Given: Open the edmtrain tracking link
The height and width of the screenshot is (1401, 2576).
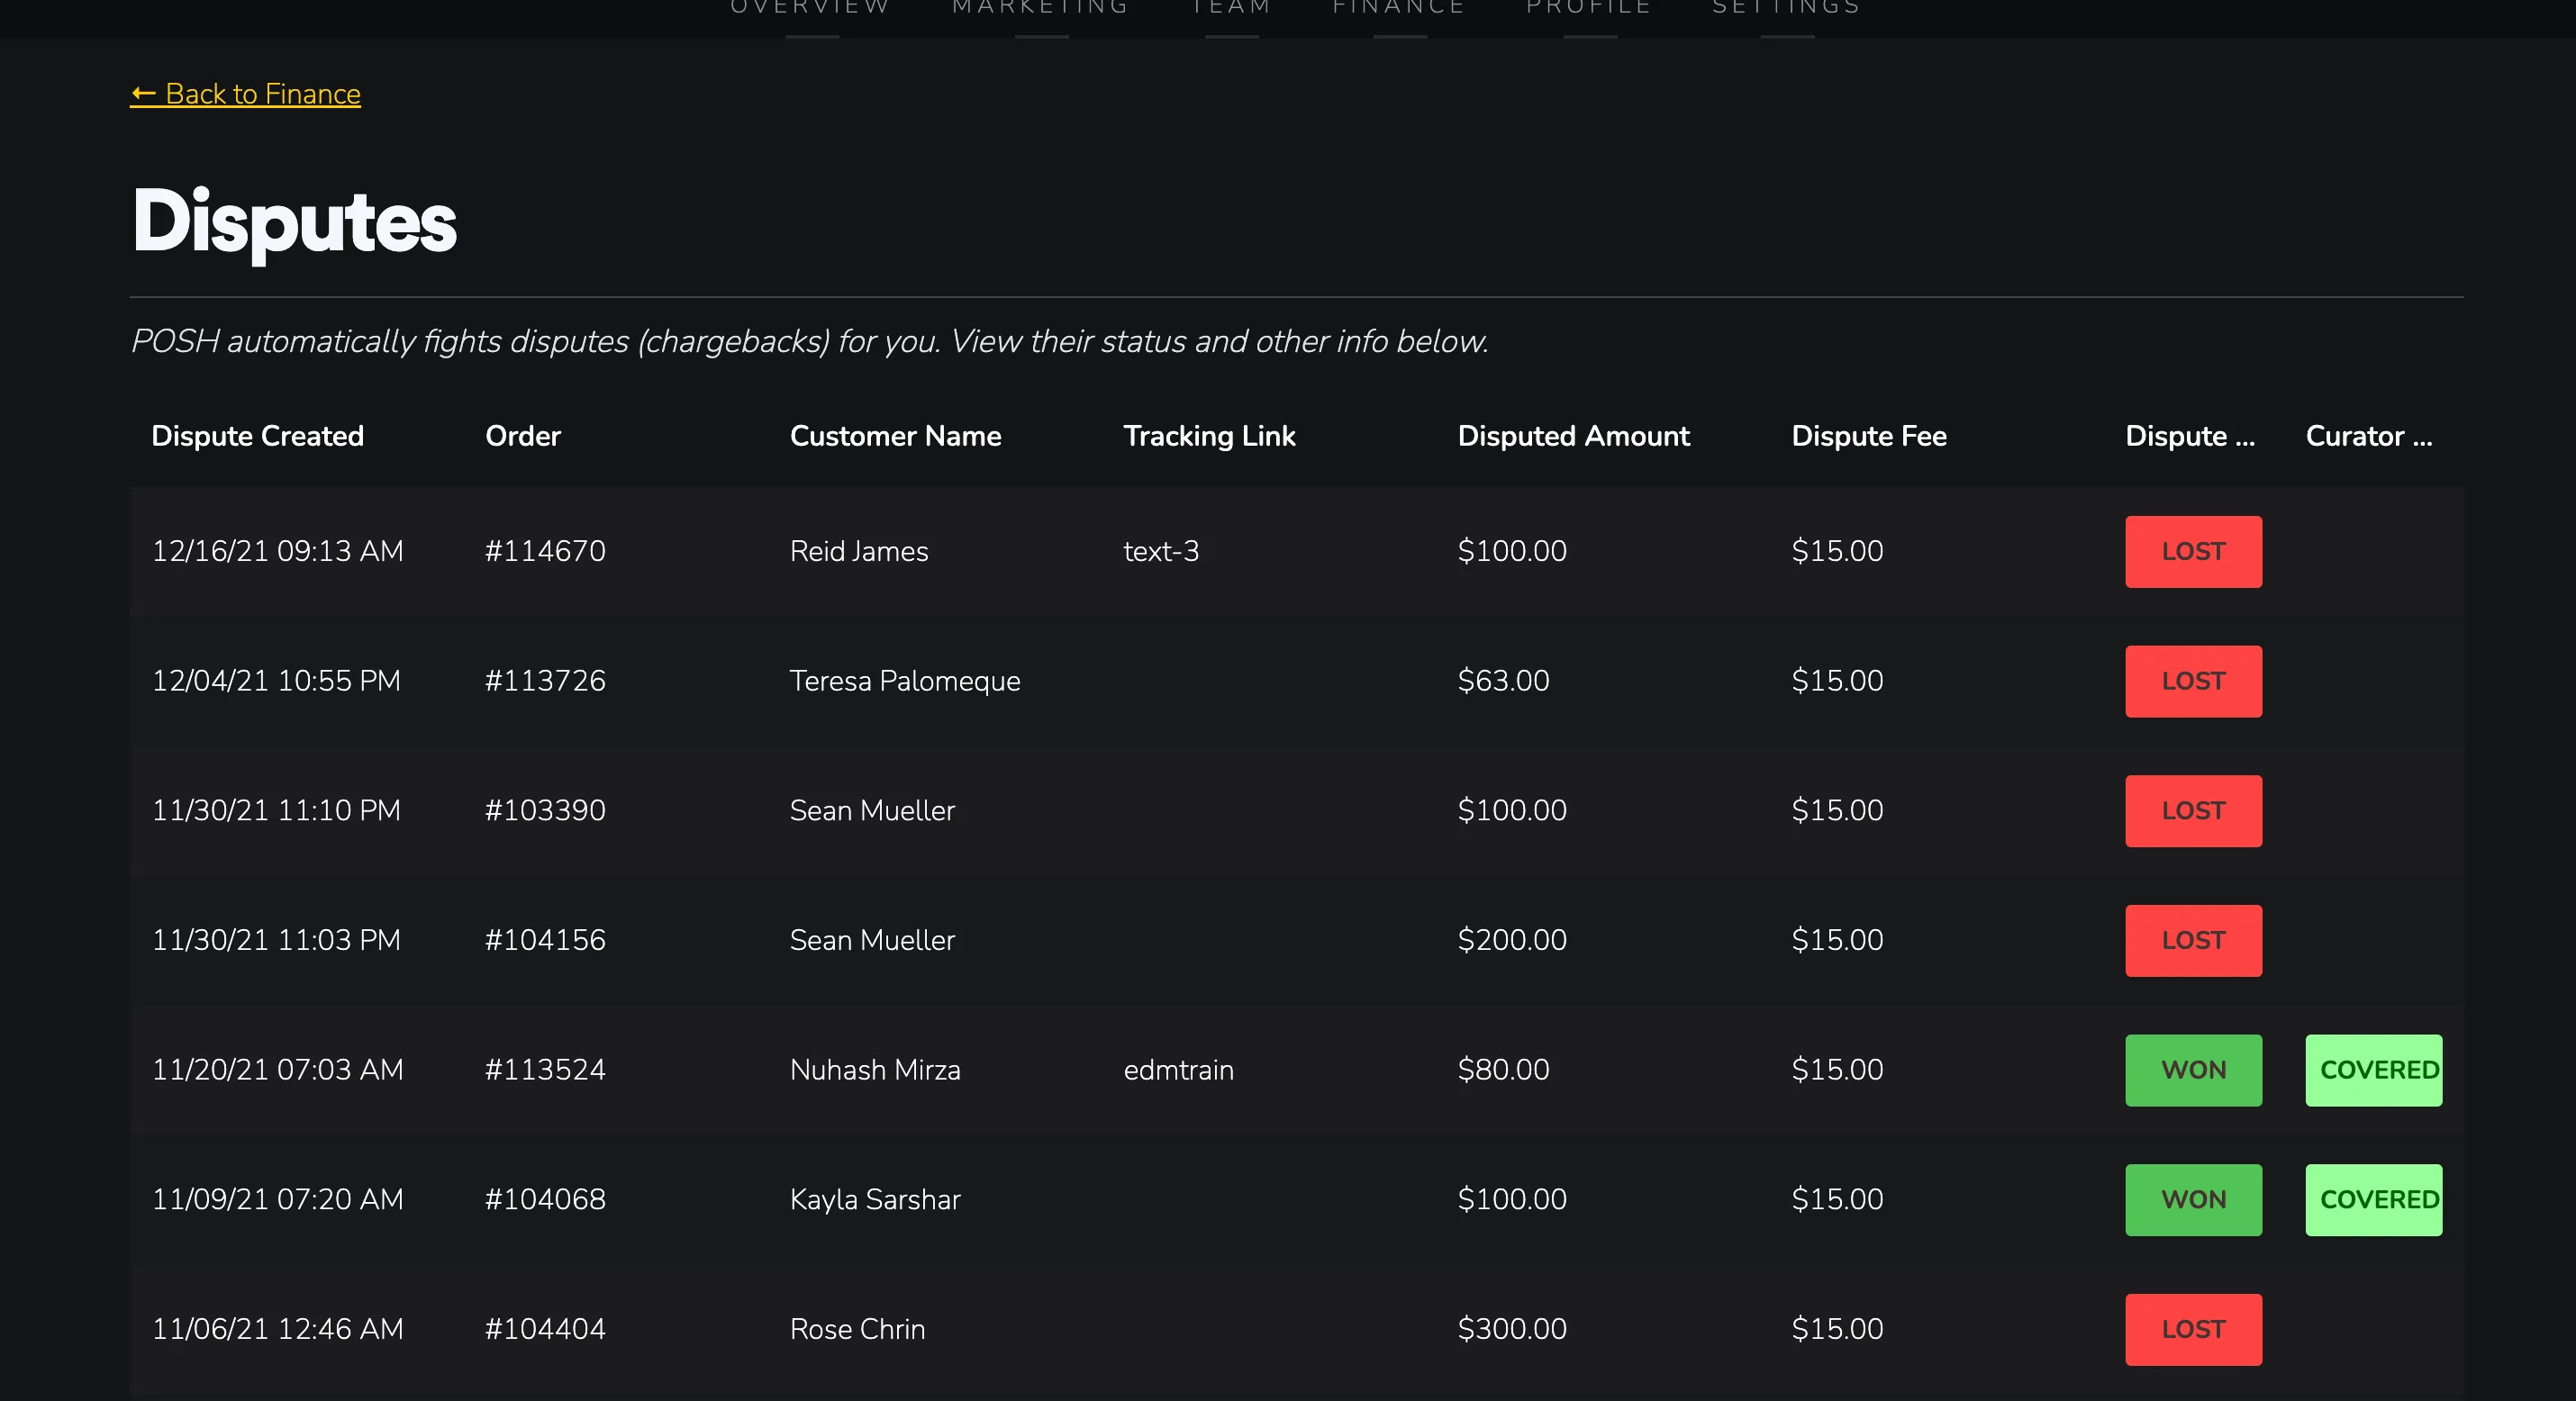Looking at the screenshot, I should 1178,1070.
